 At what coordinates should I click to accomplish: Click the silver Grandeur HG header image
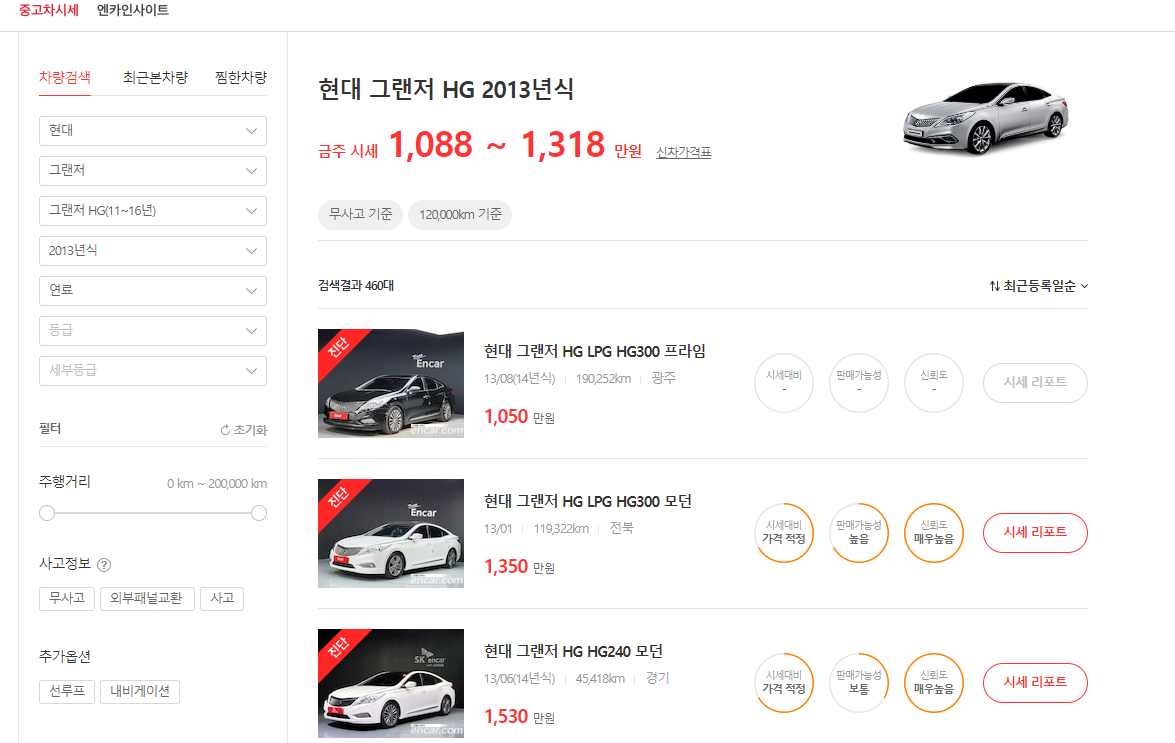pyautogui.click(x=985, y=118)
